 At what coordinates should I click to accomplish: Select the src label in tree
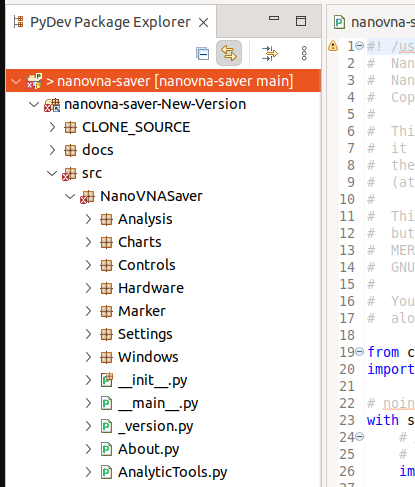92,173
